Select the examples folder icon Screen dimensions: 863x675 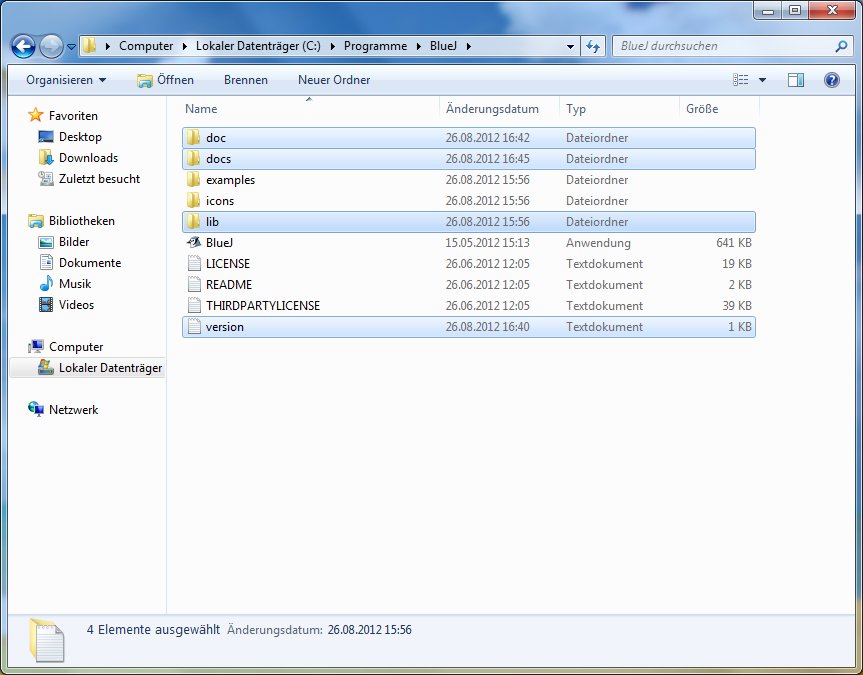coord(194,180)
